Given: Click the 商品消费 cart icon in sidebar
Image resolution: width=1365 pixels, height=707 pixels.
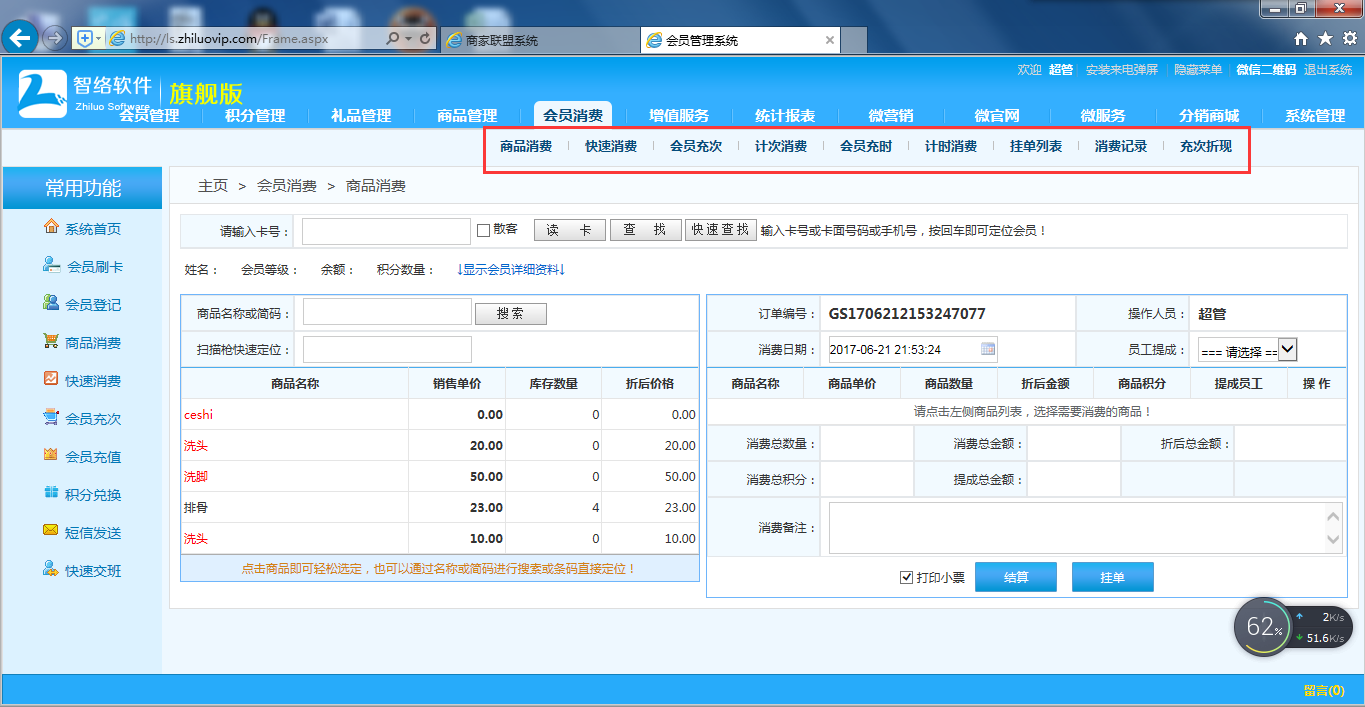Looking at the screenshot, I should click(x=51, y=341).
